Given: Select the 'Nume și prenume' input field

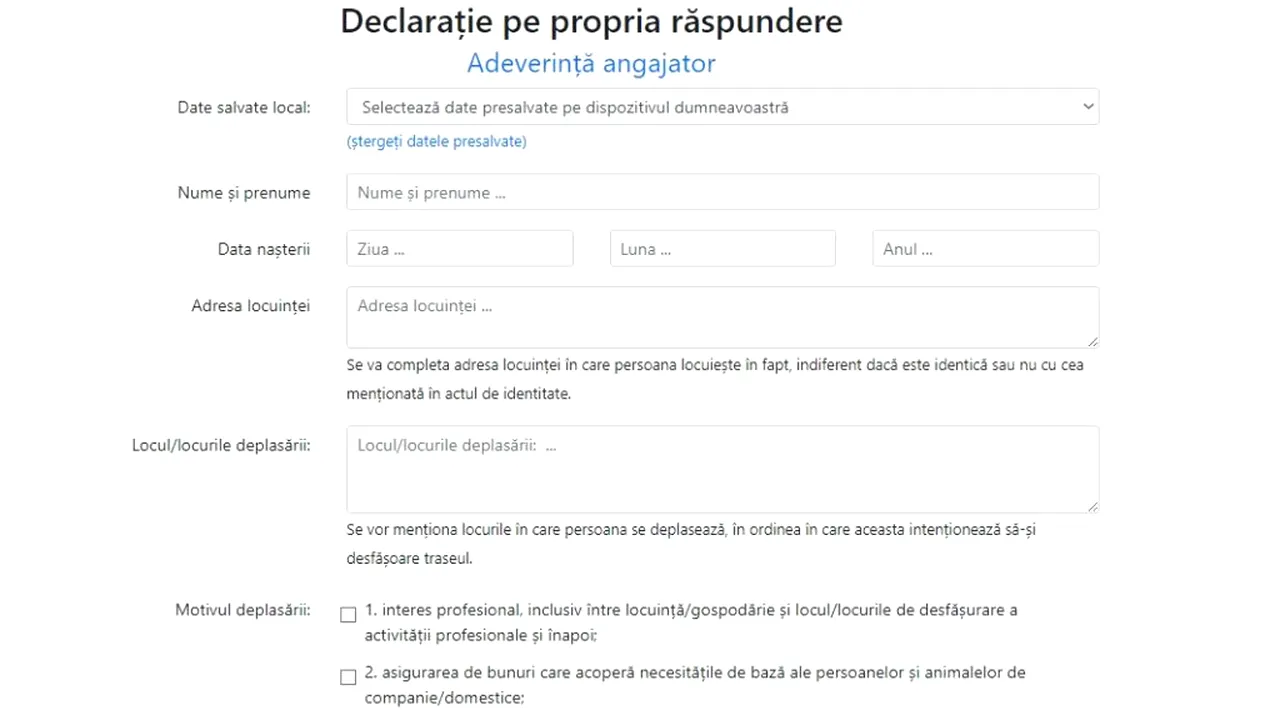Looking at the screenshot, I should pyautogui.click(x=722, y=192).
